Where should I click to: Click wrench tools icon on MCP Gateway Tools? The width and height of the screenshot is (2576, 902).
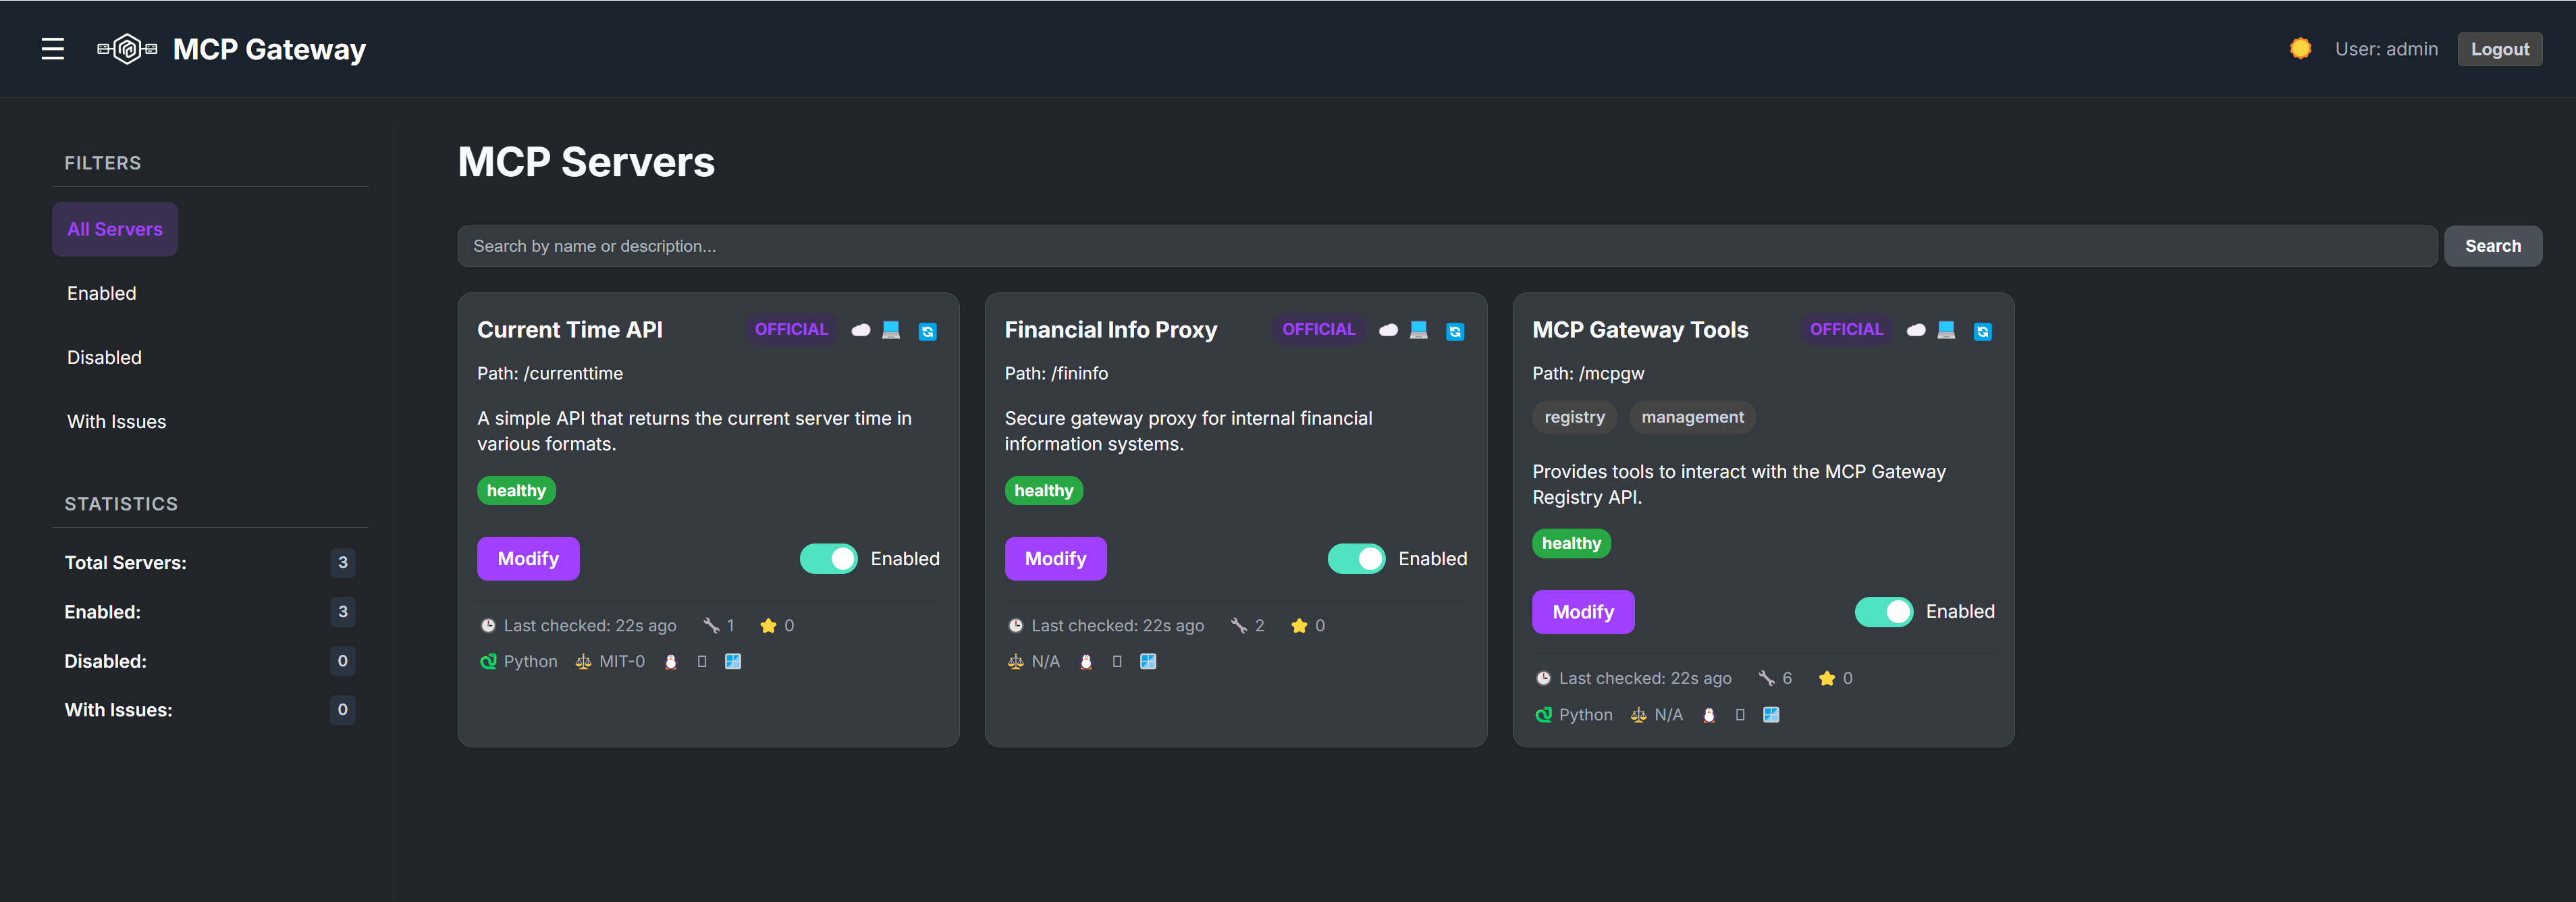pyautogui.click(x=1766, y=678)
